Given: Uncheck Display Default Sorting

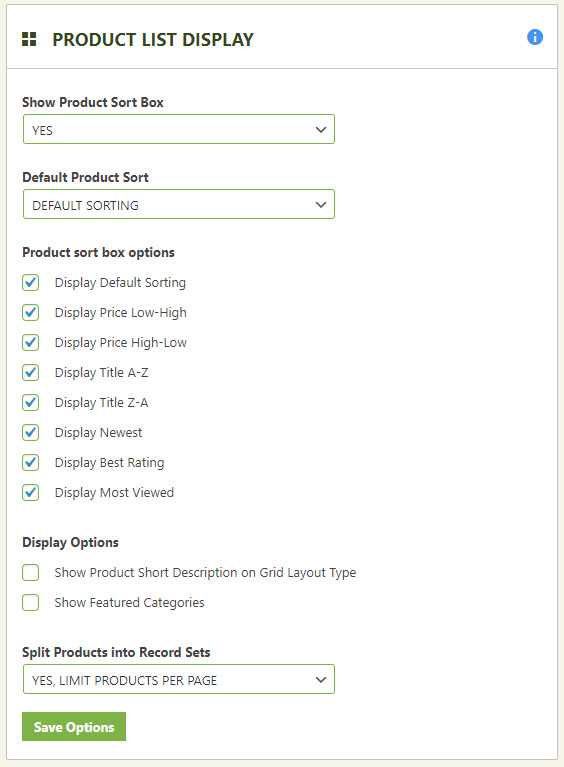Looking at the screenshot, I should point(30,282).
